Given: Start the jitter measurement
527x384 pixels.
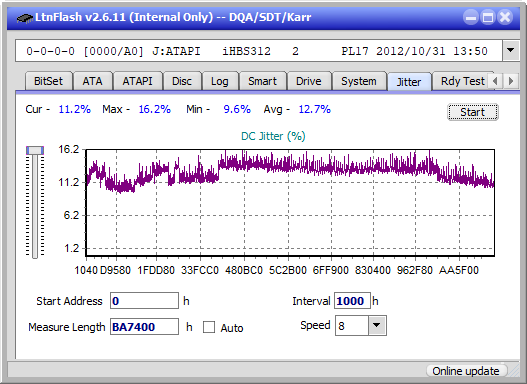Looking at the screenshot, I should point(473,112).
